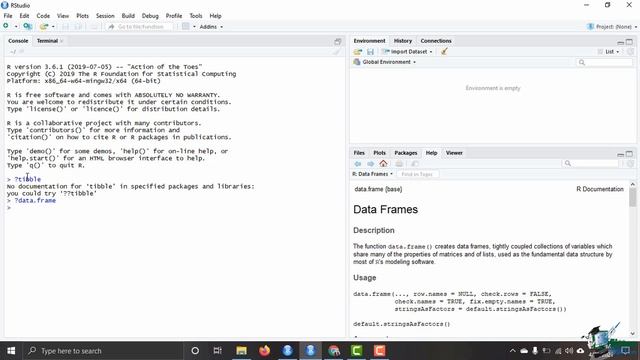Open the Addins dropdown
640x360 pixels.
tap(211, 27)
